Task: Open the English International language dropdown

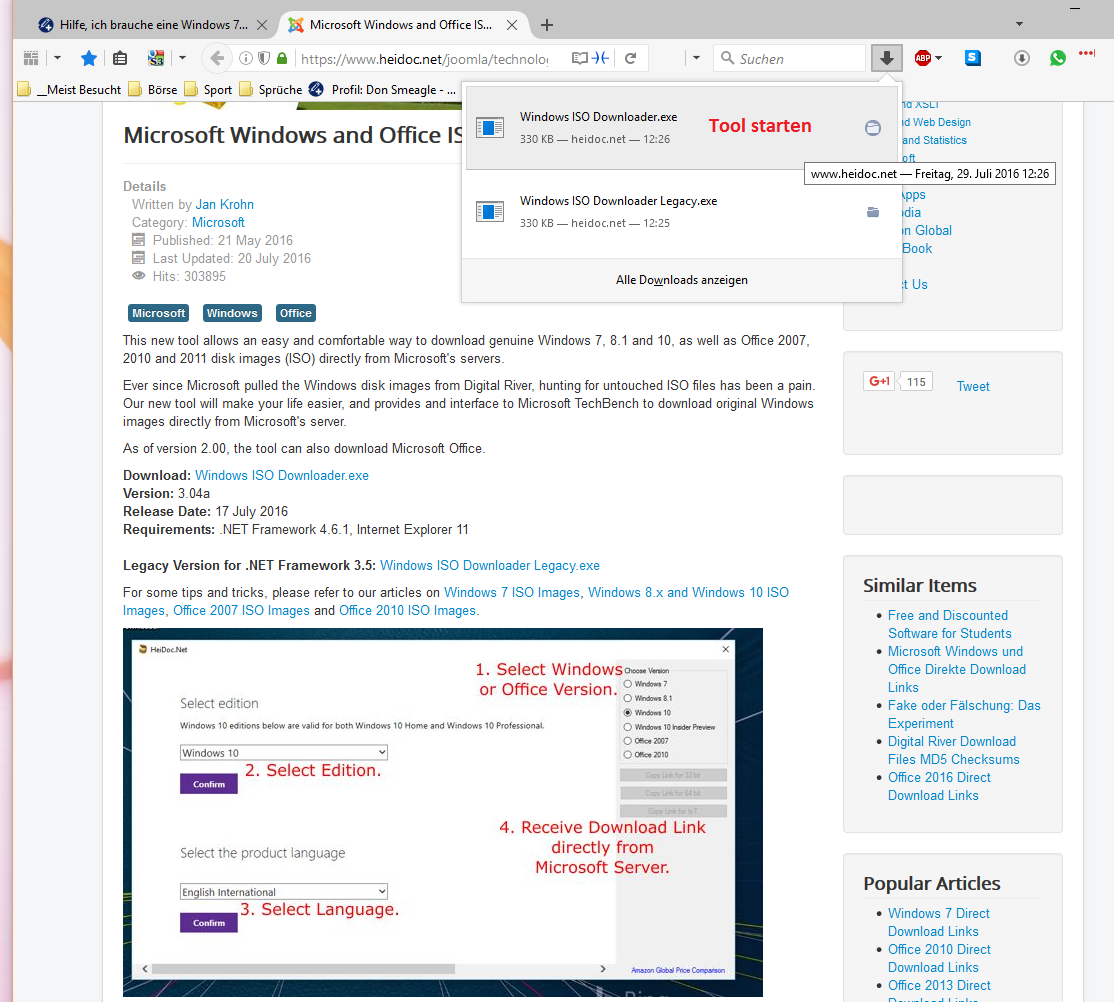Action: [x=283, y=892]
